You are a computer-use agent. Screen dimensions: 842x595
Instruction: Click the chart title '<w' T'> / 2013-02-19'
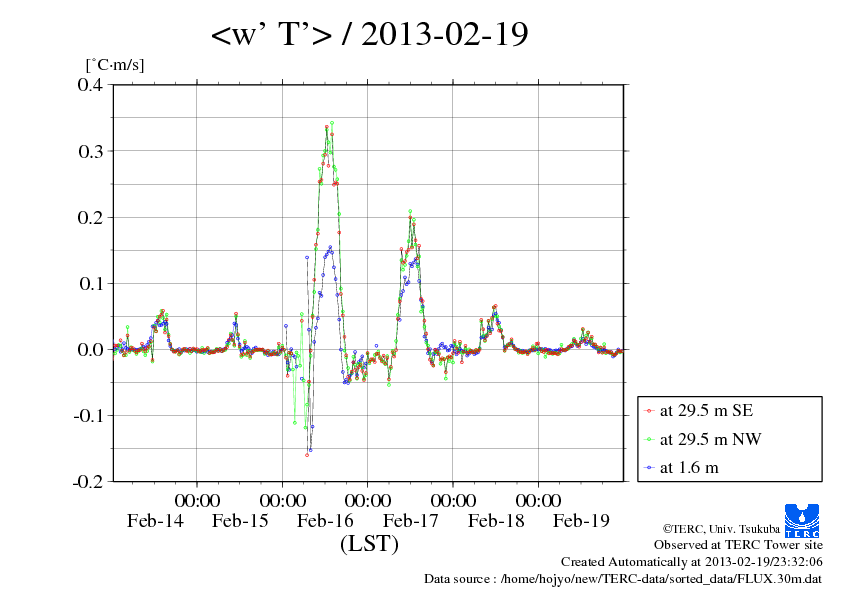click(x=369, y=34)
